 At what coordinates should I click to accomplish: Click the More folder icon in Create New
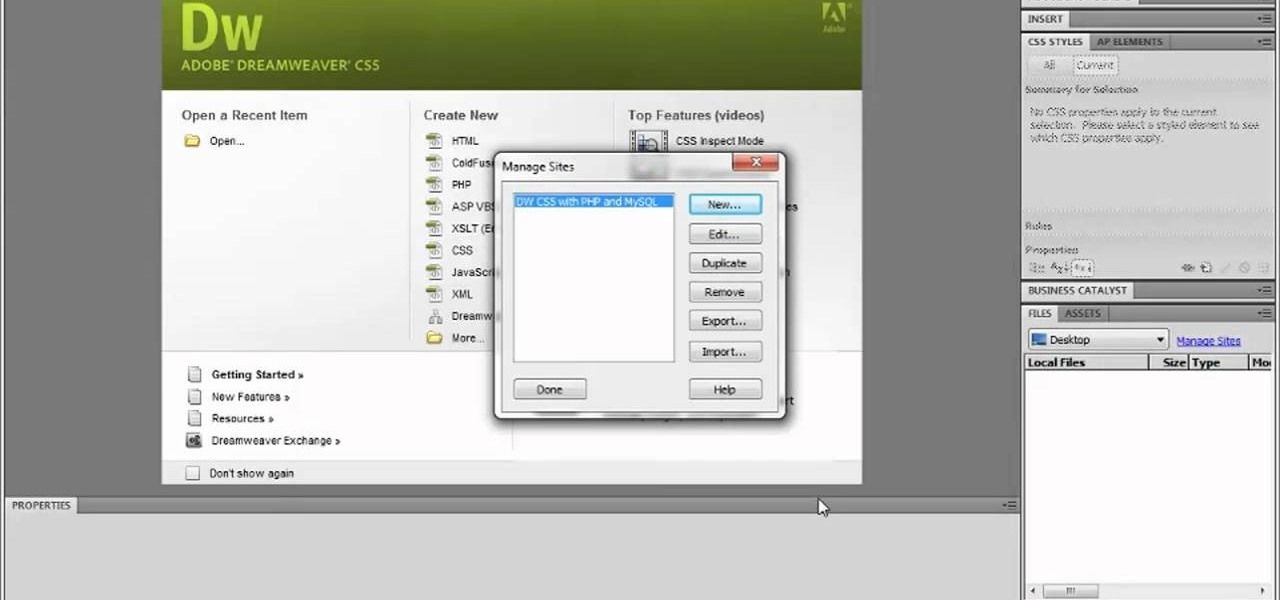[434, 338]
